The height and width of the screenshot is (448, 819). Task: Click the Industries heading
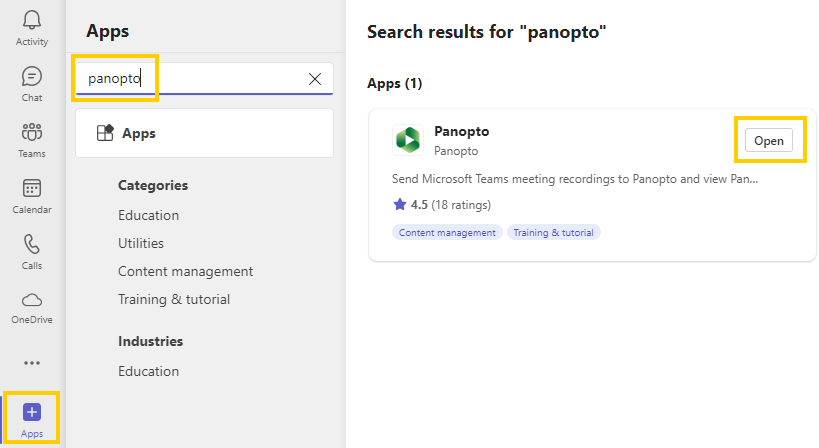pyautogui.click(x=150, y=341)
